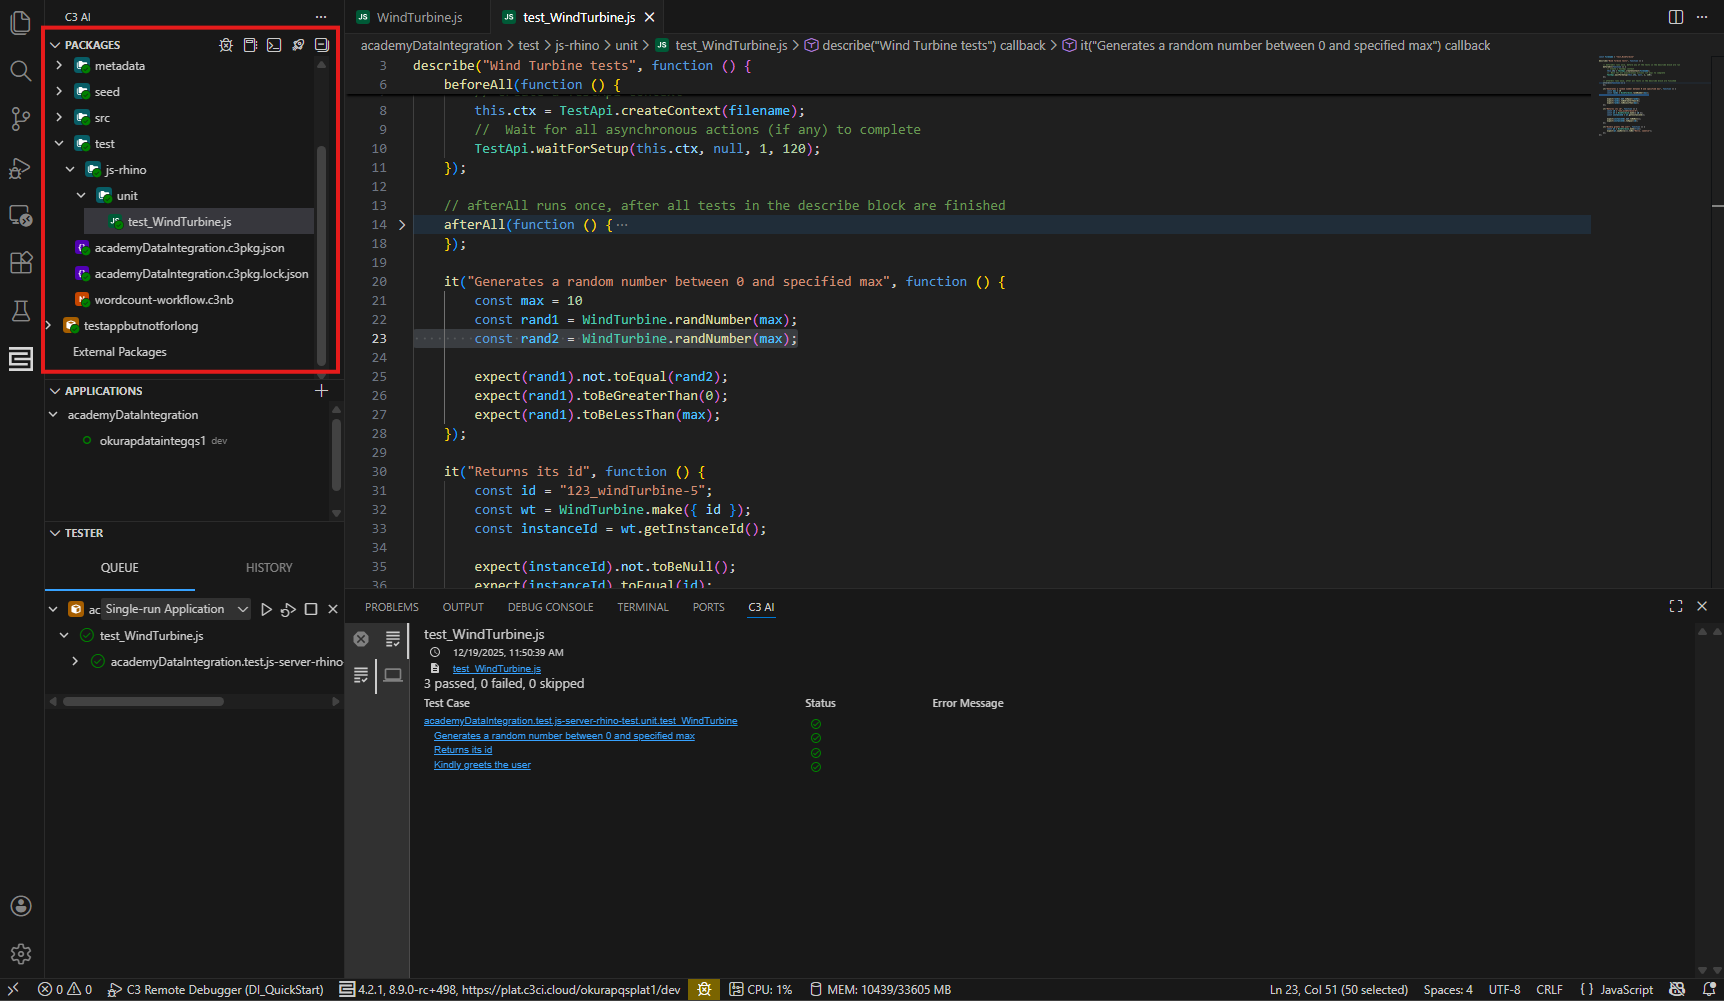Image resolution: width=1724 pixels, height=1001 pixels.
Task: Open the C3 AI Terminal icon in Packages header
Action: (x=274, y=44)
